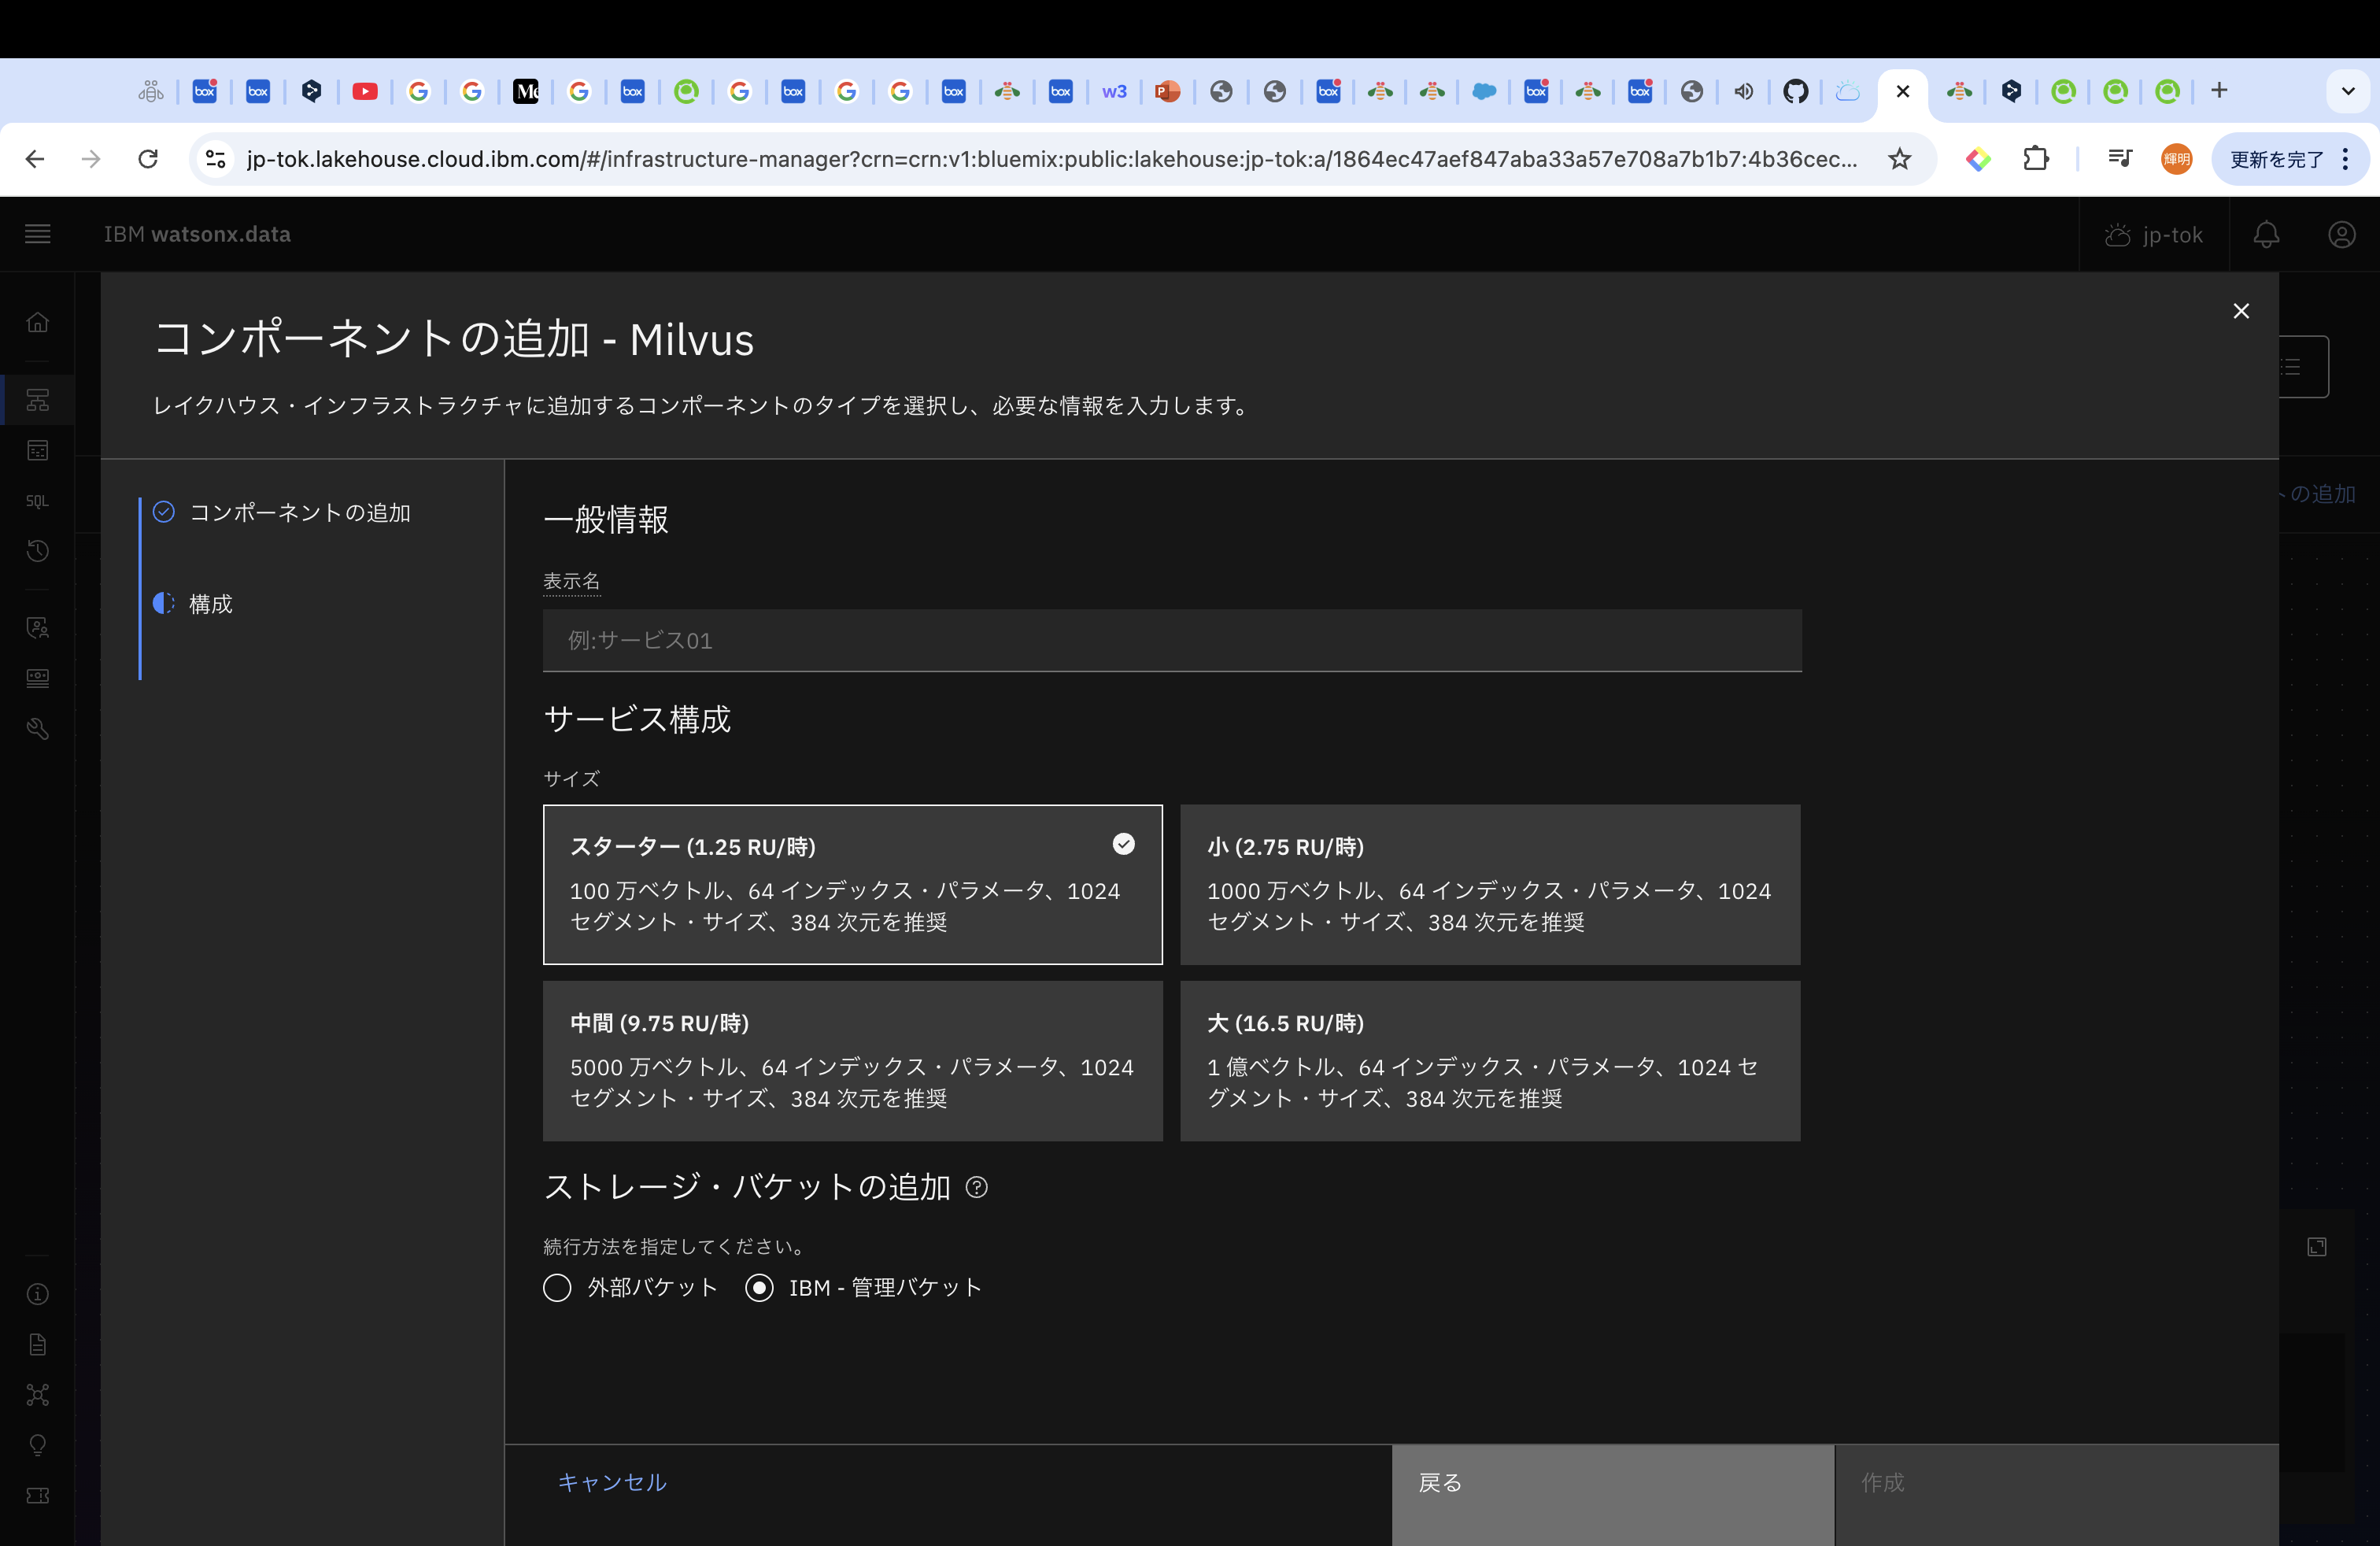Viewport: 2380px width, 1546px height.
Task: Open the Infrastructure manager sidebar icon
Action: (x=38, y=400)
